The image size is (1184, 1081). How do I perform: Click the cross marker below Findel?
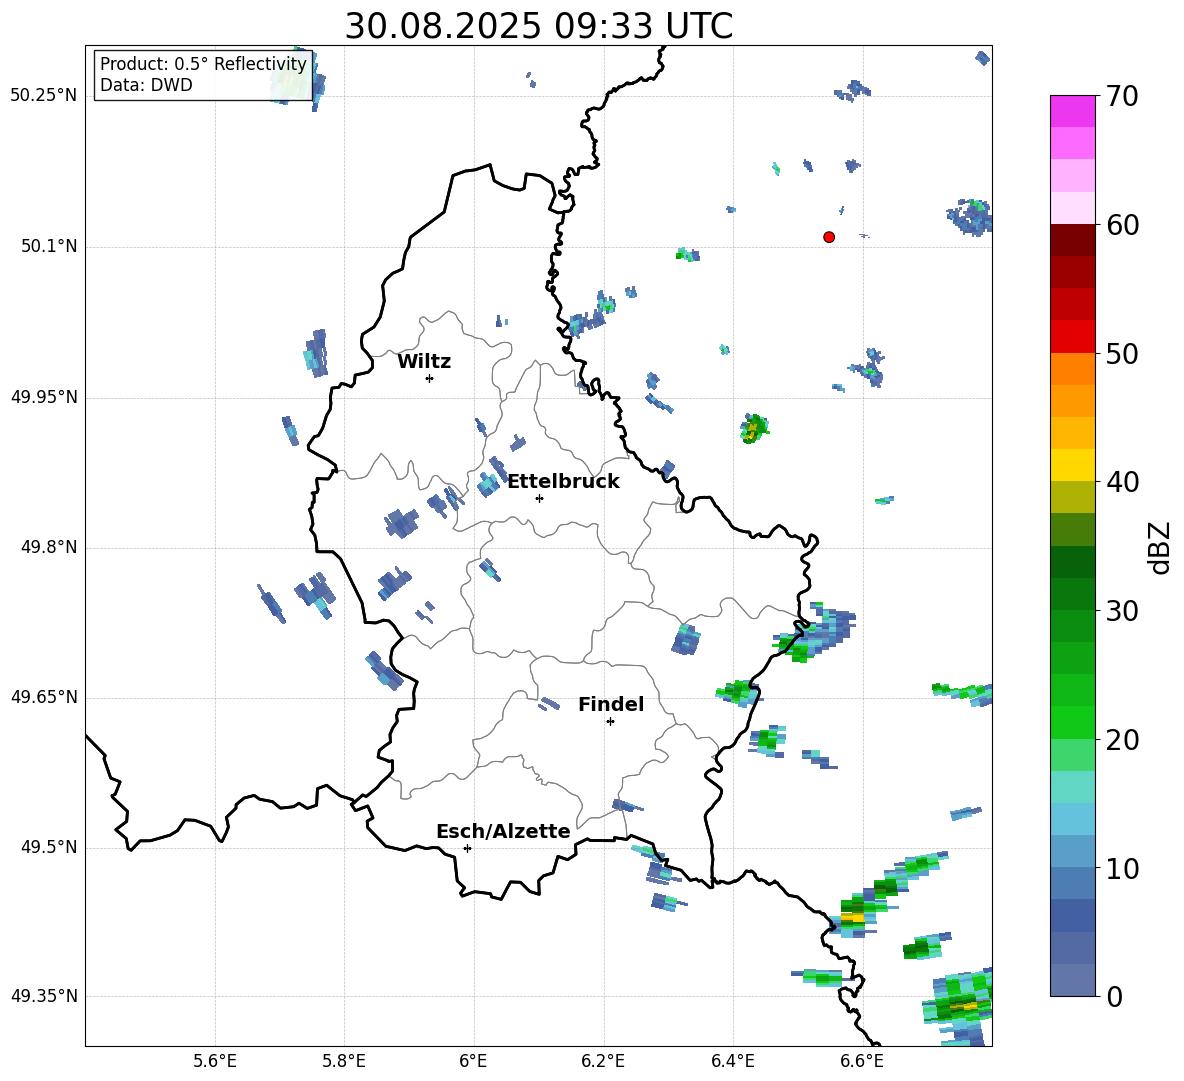(x=610, y=722)
